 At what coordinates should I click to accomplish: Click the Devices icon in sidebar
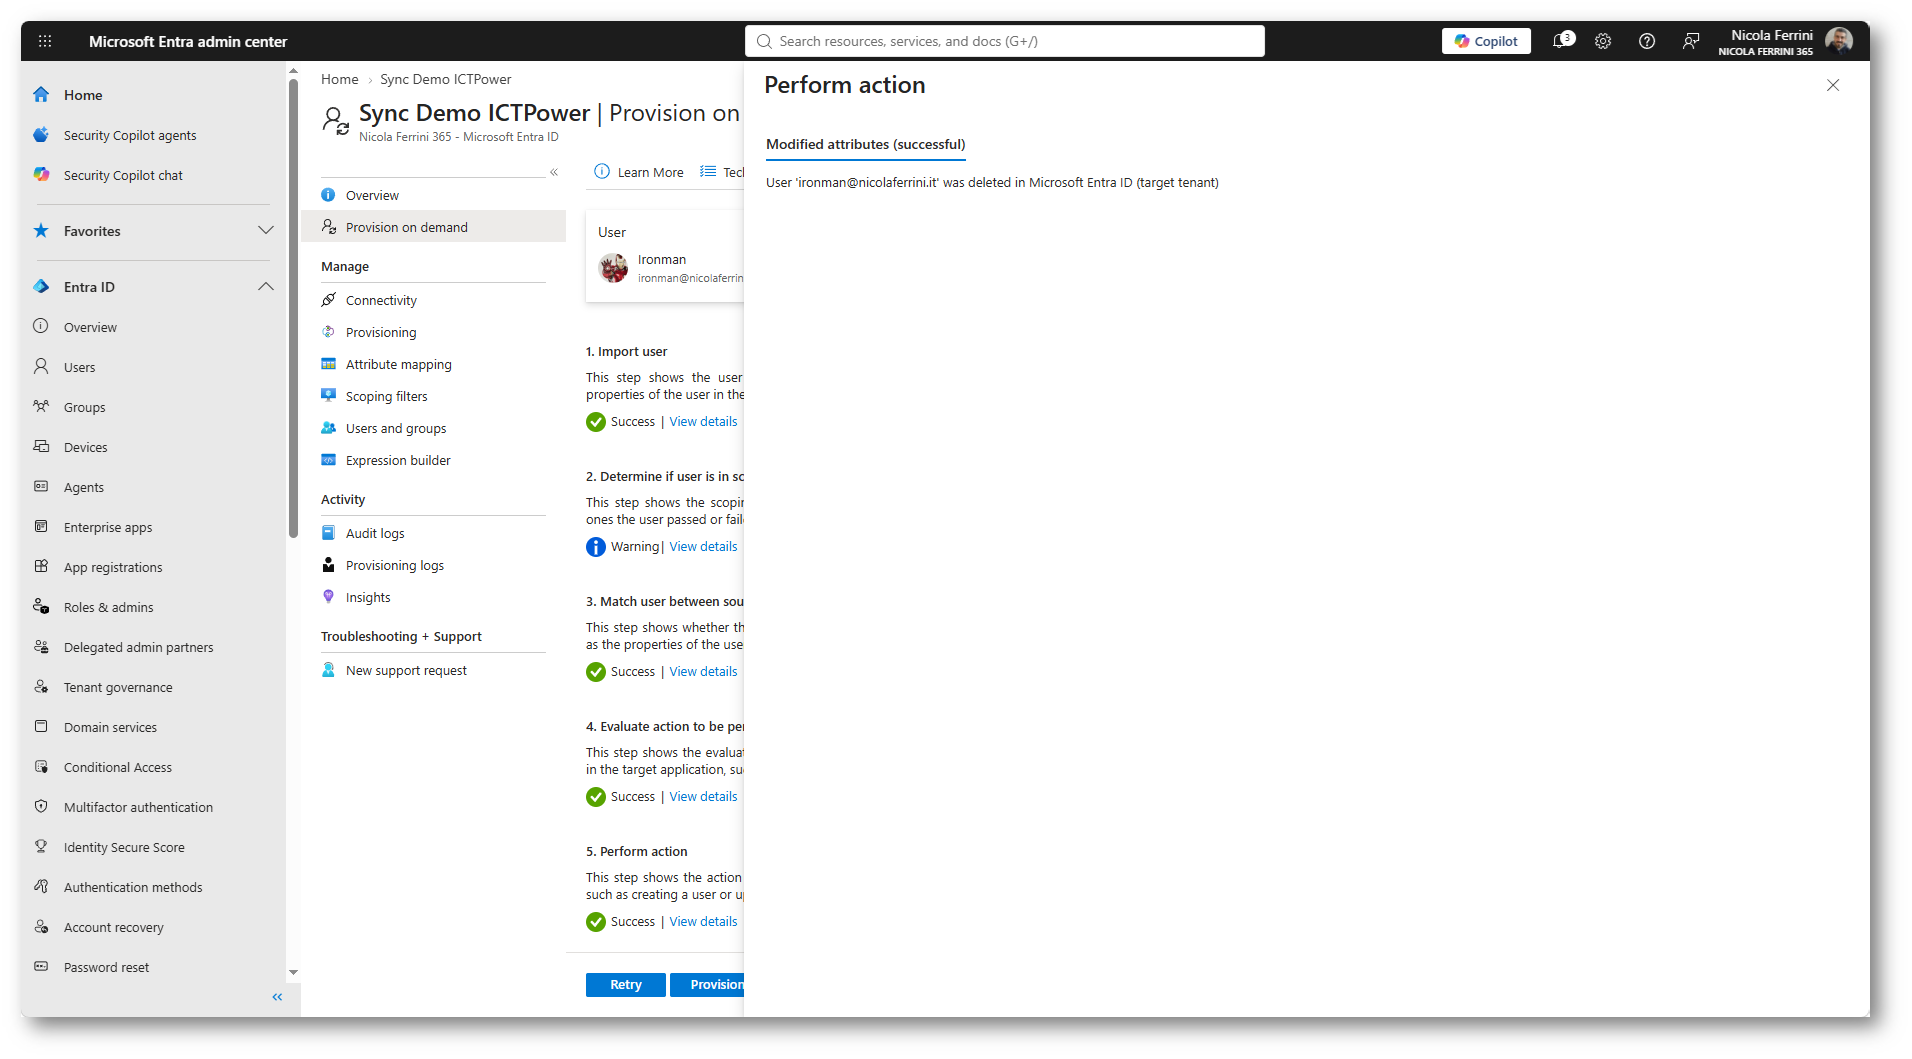coord(41,447)
